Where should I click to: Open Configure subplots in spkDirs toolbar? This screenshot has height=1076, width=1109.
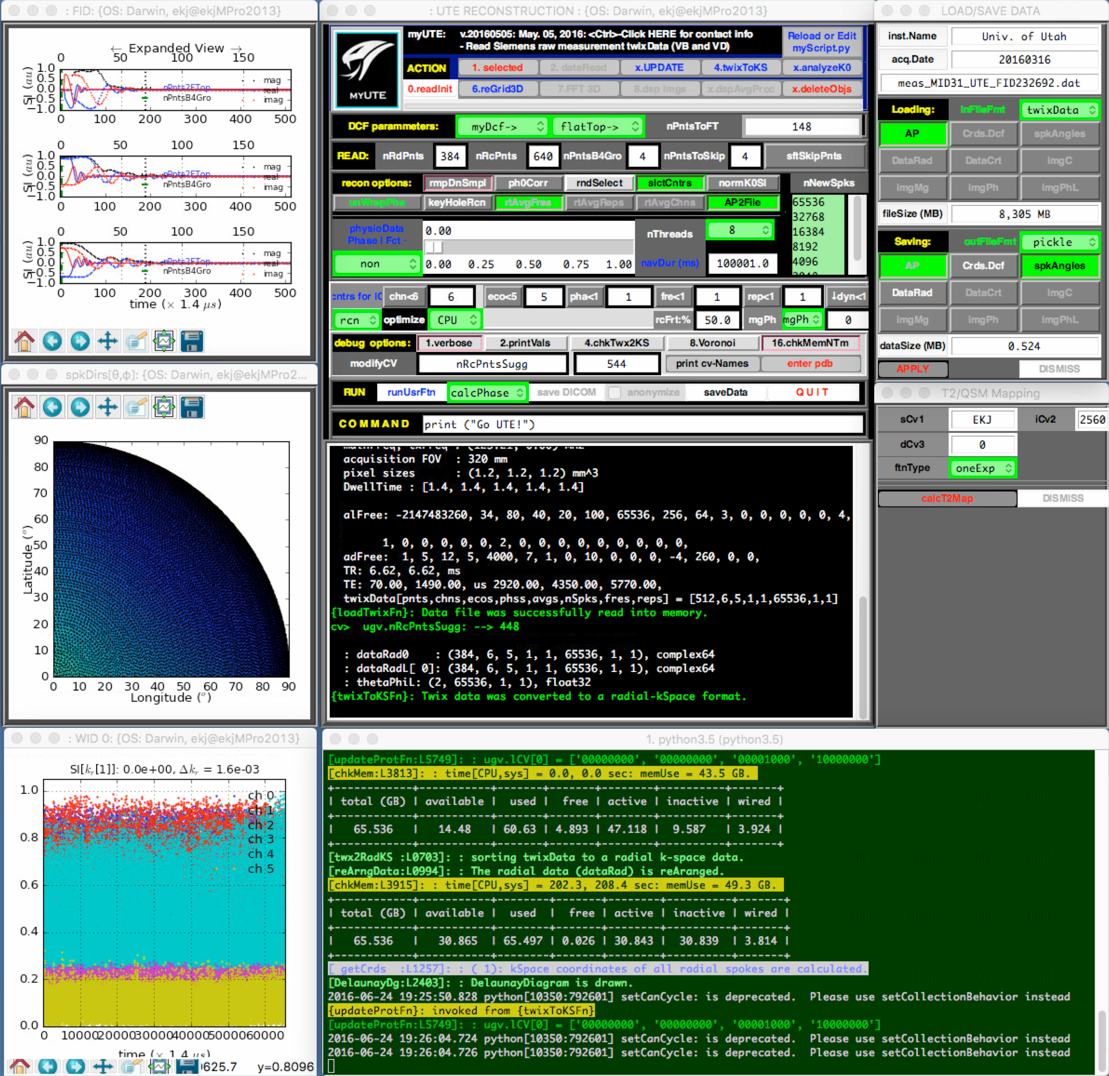(164, 407)
